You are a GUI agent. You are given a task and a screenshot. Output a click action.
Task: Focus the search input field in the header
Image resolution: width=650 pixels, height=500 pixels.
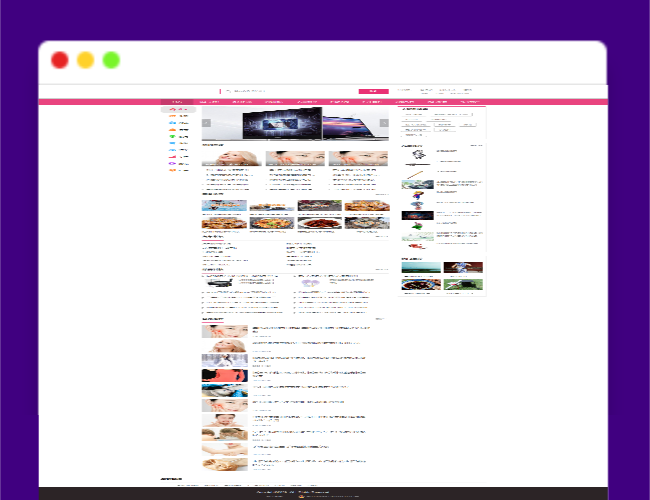pos(288,91)
